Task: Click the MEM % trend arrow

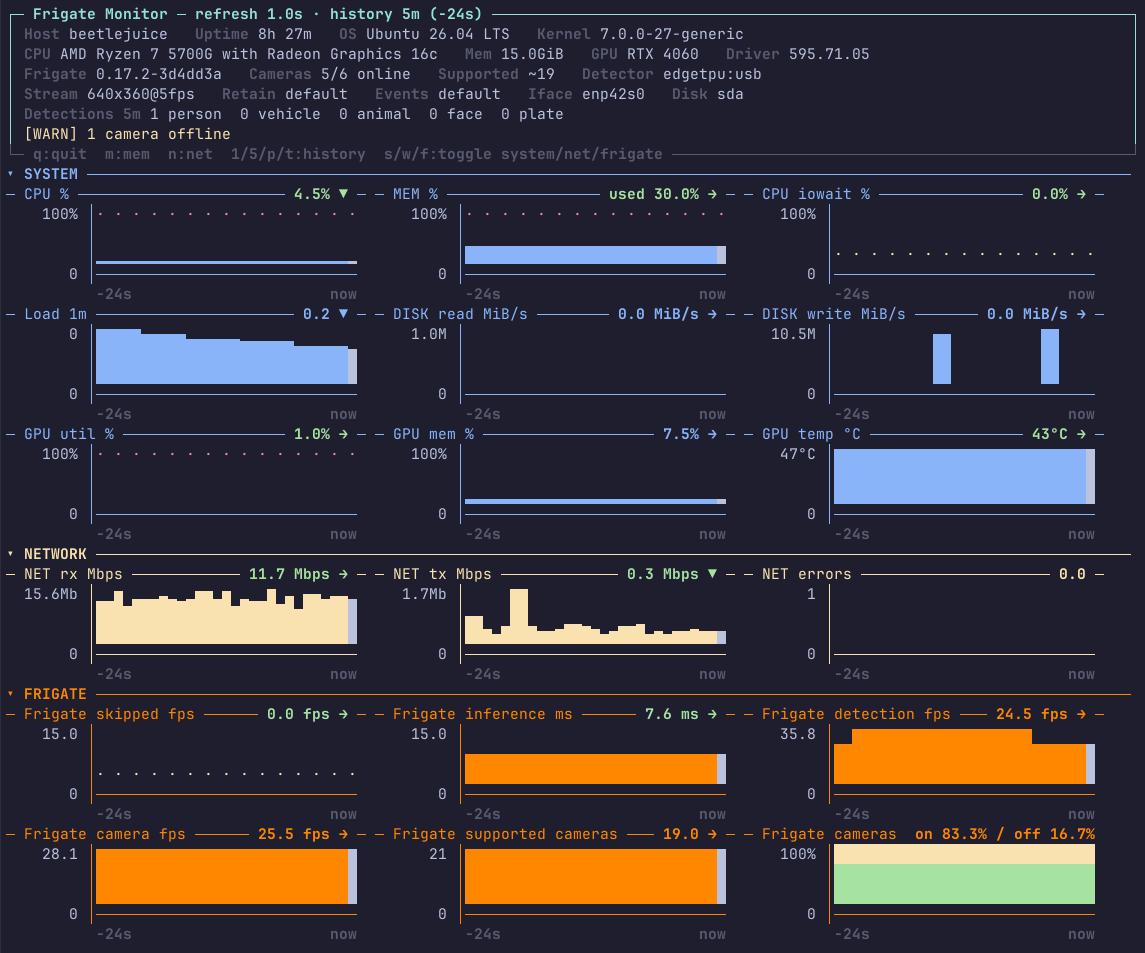Action: coord(712,194)
